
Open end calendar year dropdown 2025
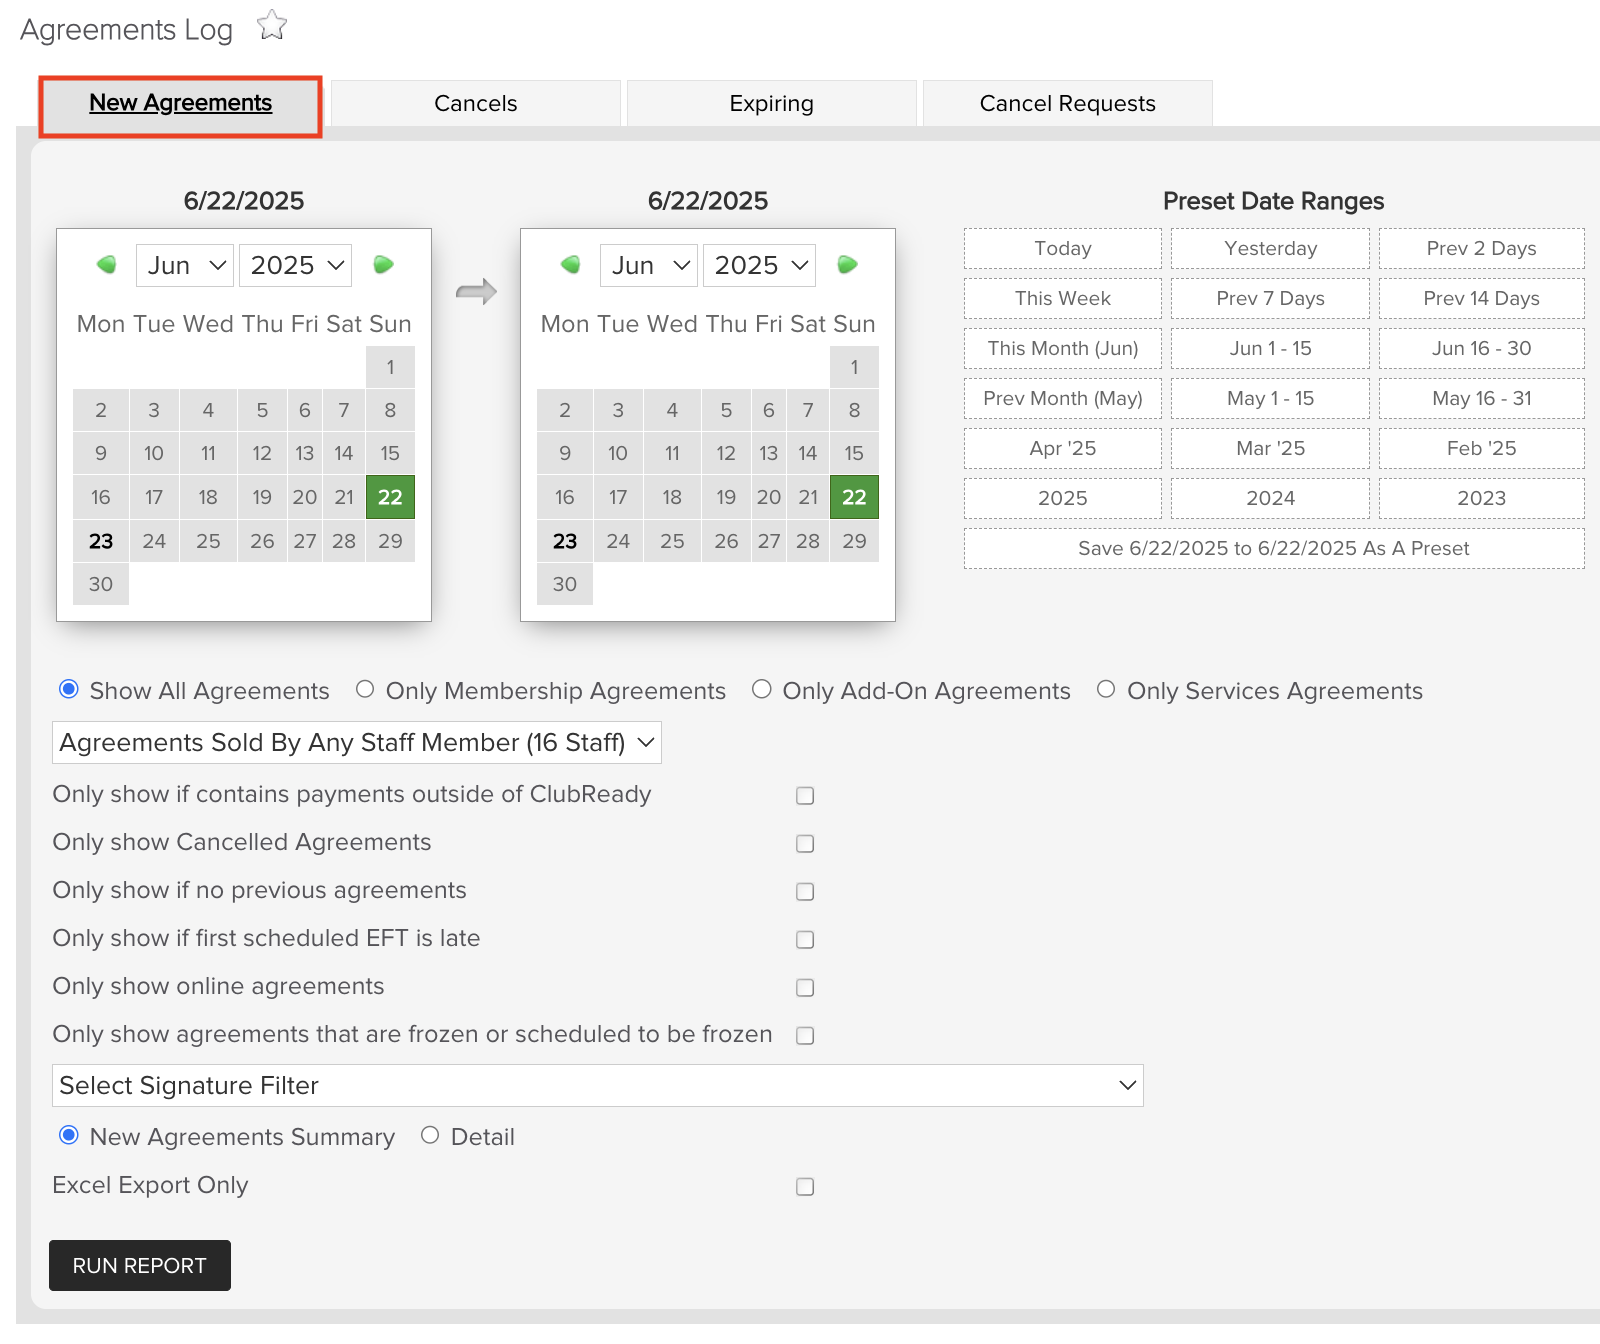coord(760,265)
